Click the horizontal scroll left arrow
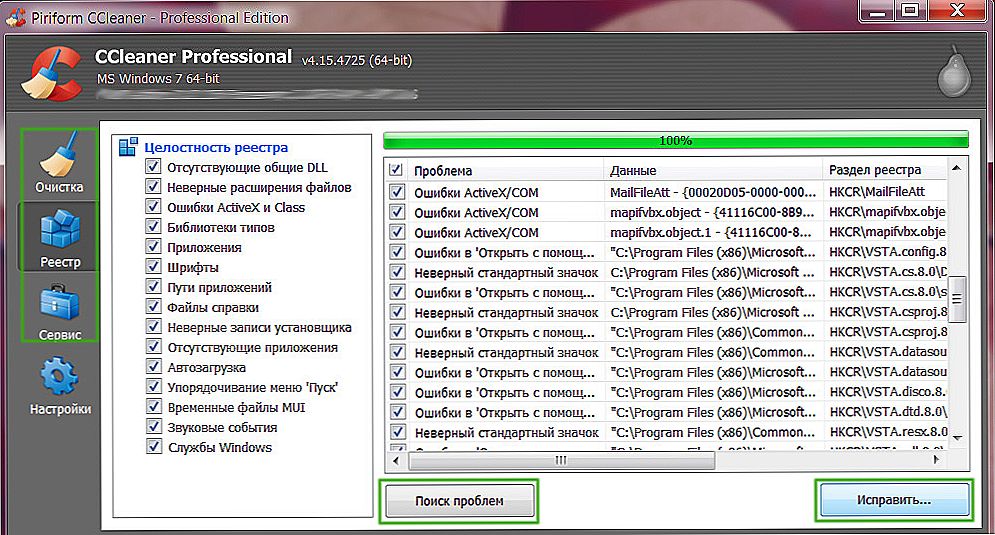Image resolution: width=995 pixels, height=535 pixels. click(x=396, y=460)
